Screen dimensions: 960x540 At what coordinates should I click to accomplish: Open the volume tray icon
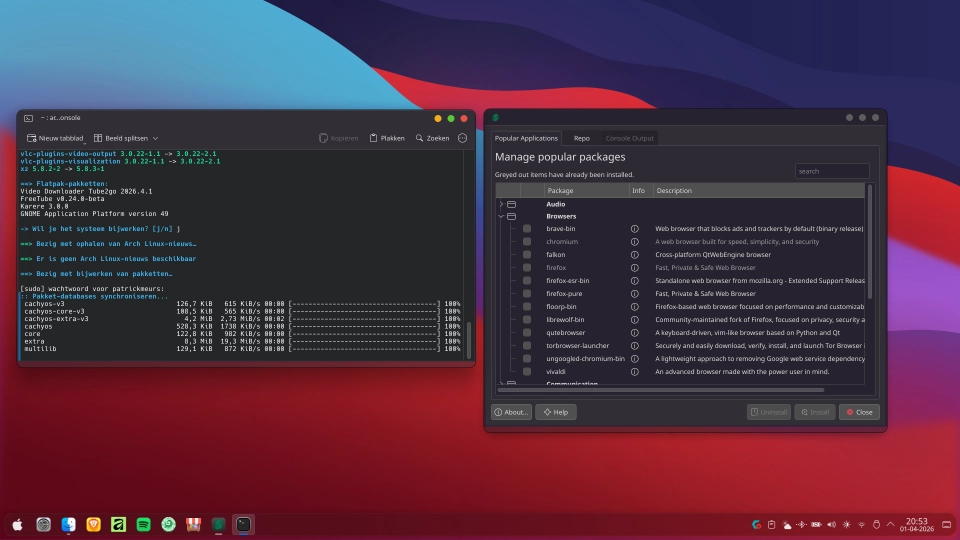pyautogui.click(x=831, y=525)
